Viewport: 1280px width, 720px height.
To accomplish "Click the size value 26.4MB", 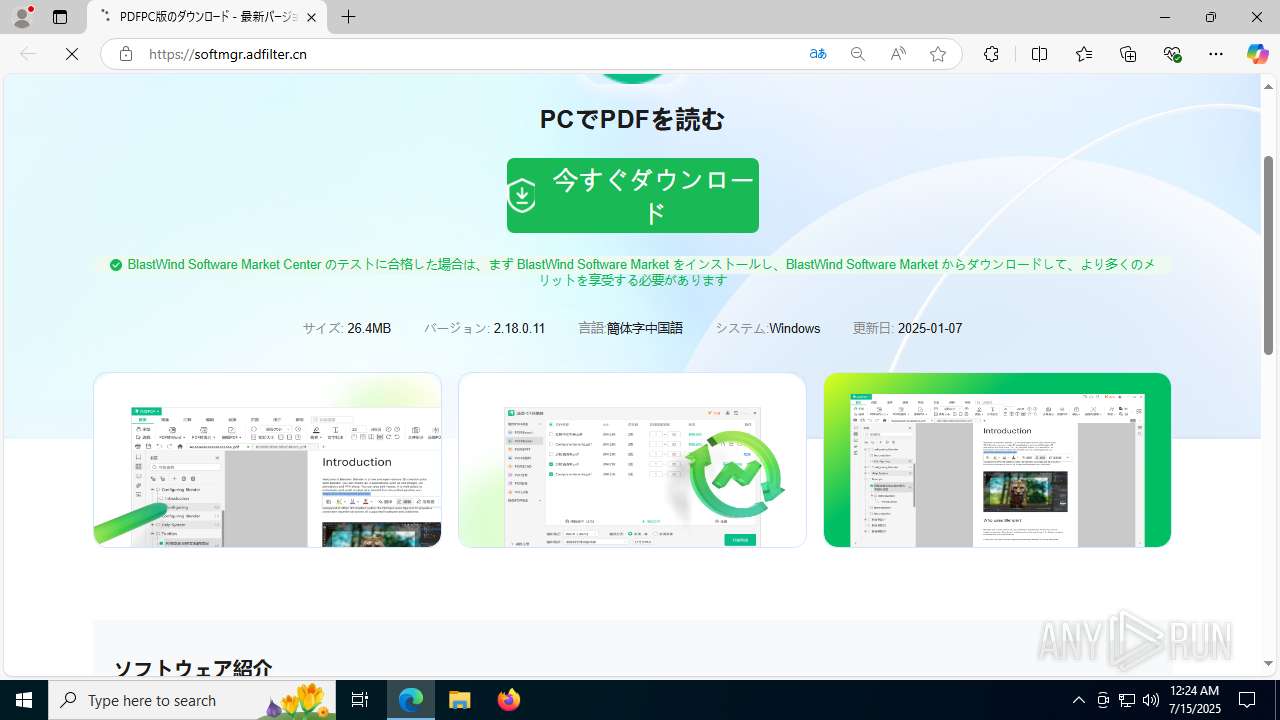I will click(x=369, y=328).
